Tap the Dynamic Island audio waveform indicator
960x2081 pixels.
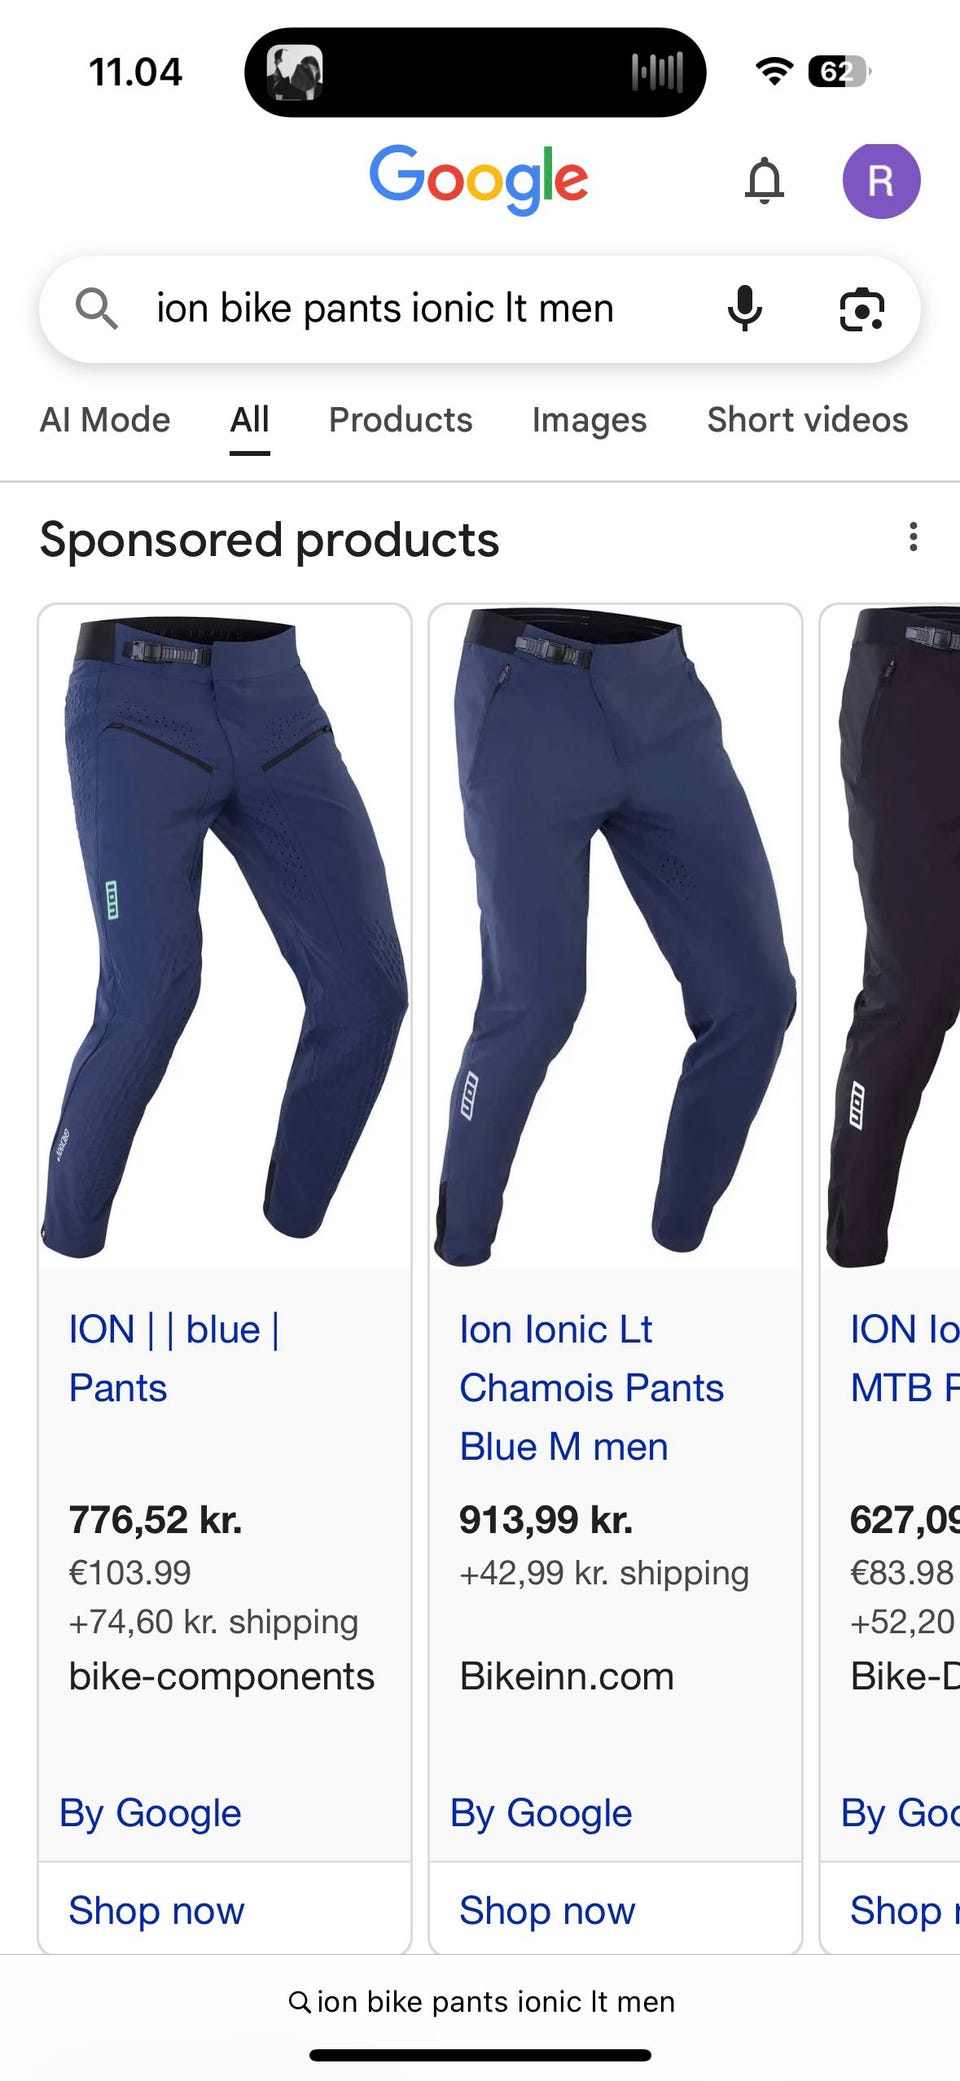pos(658,72)
